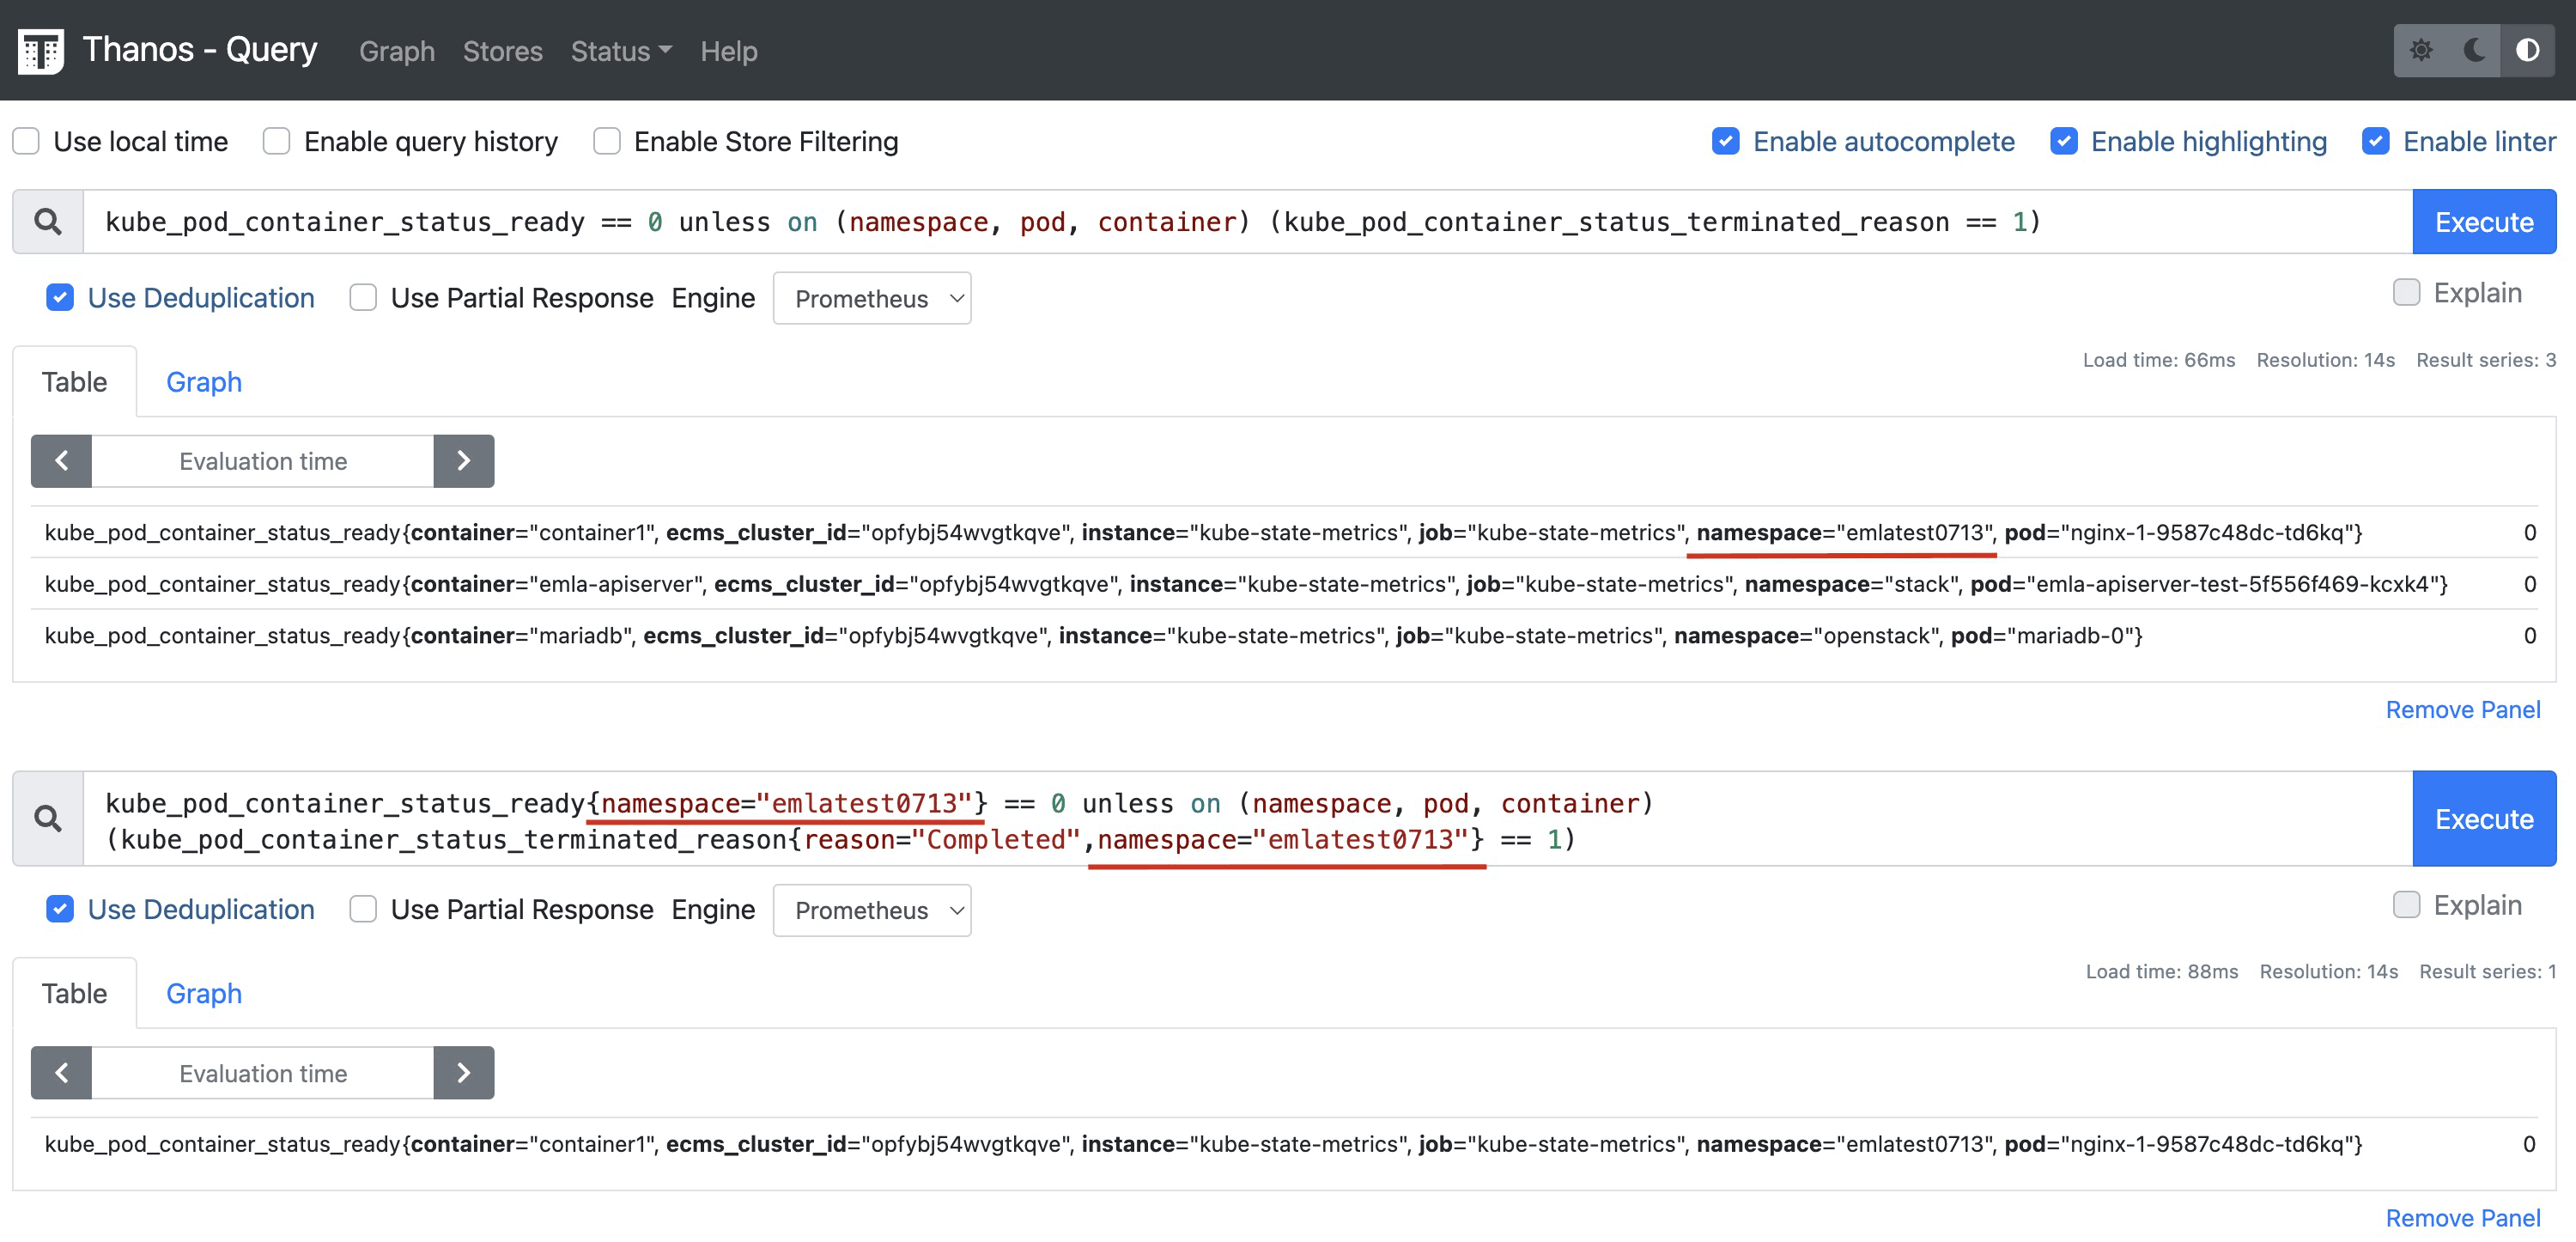This screenshot has width=2576, height=1242.
Task: Switch to dark theme moon icon
Action: (2475, 50)
